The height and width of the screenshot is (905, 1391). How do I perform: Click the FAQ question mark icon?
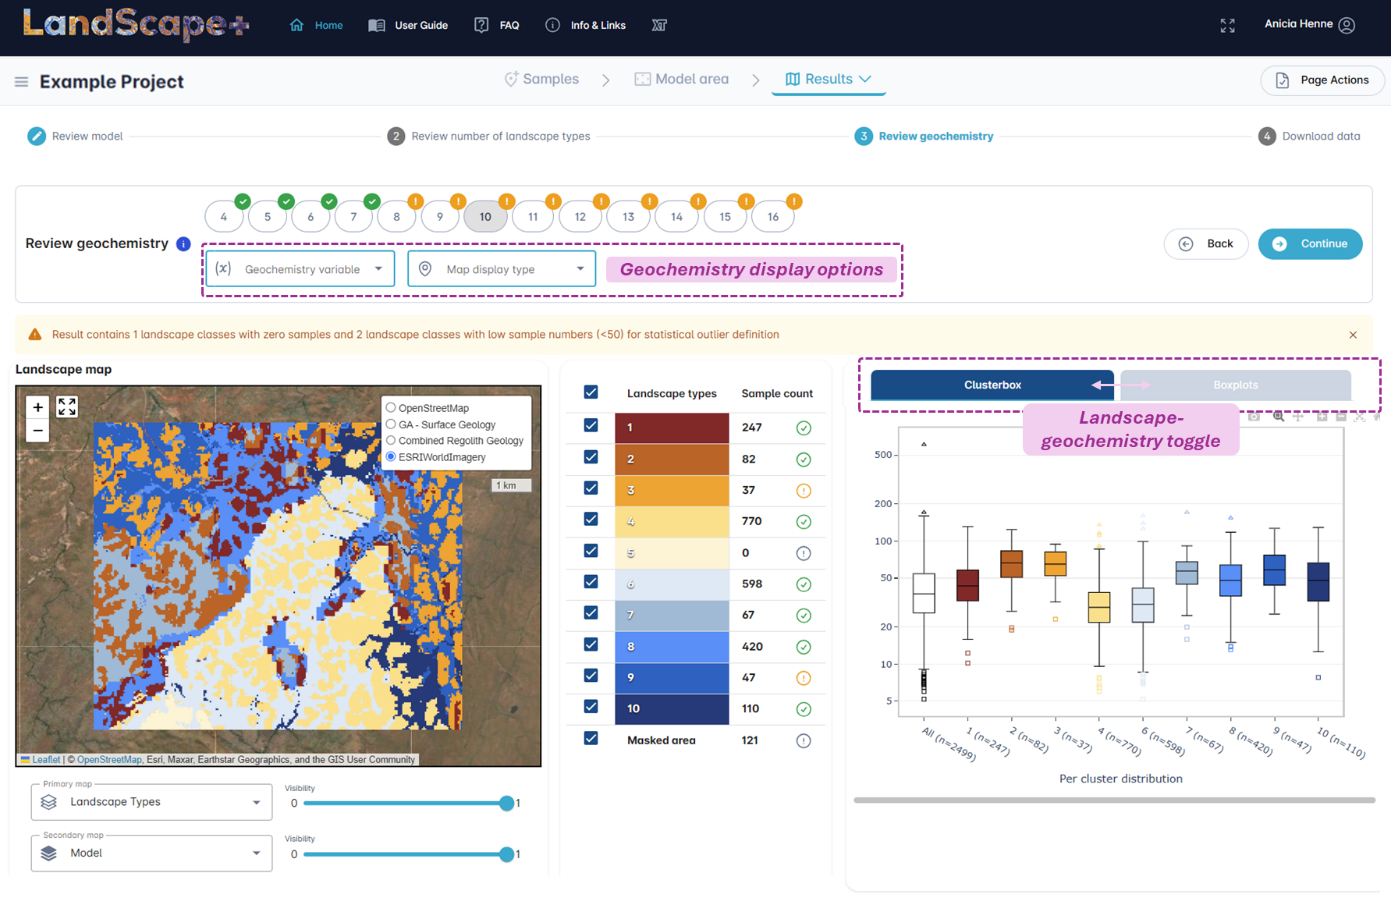point(482,25)
